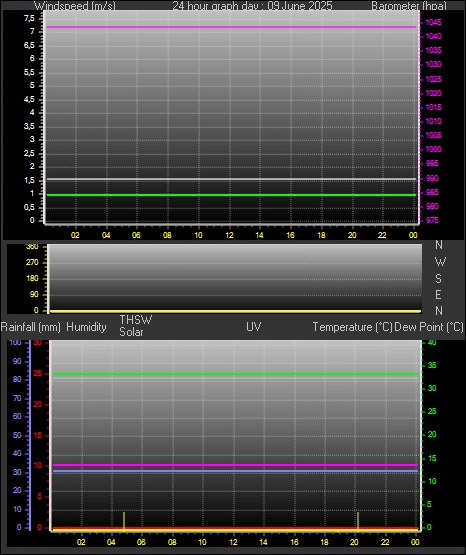Click the blue '80' humidity axis value

pos(17,379)
